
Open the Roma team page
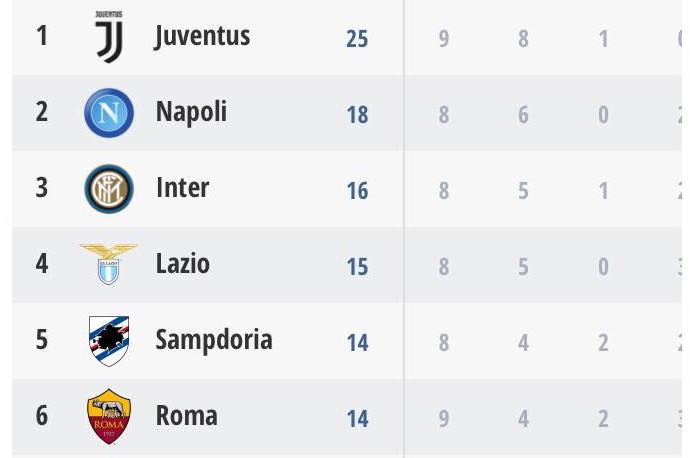(x=186, y=416)
